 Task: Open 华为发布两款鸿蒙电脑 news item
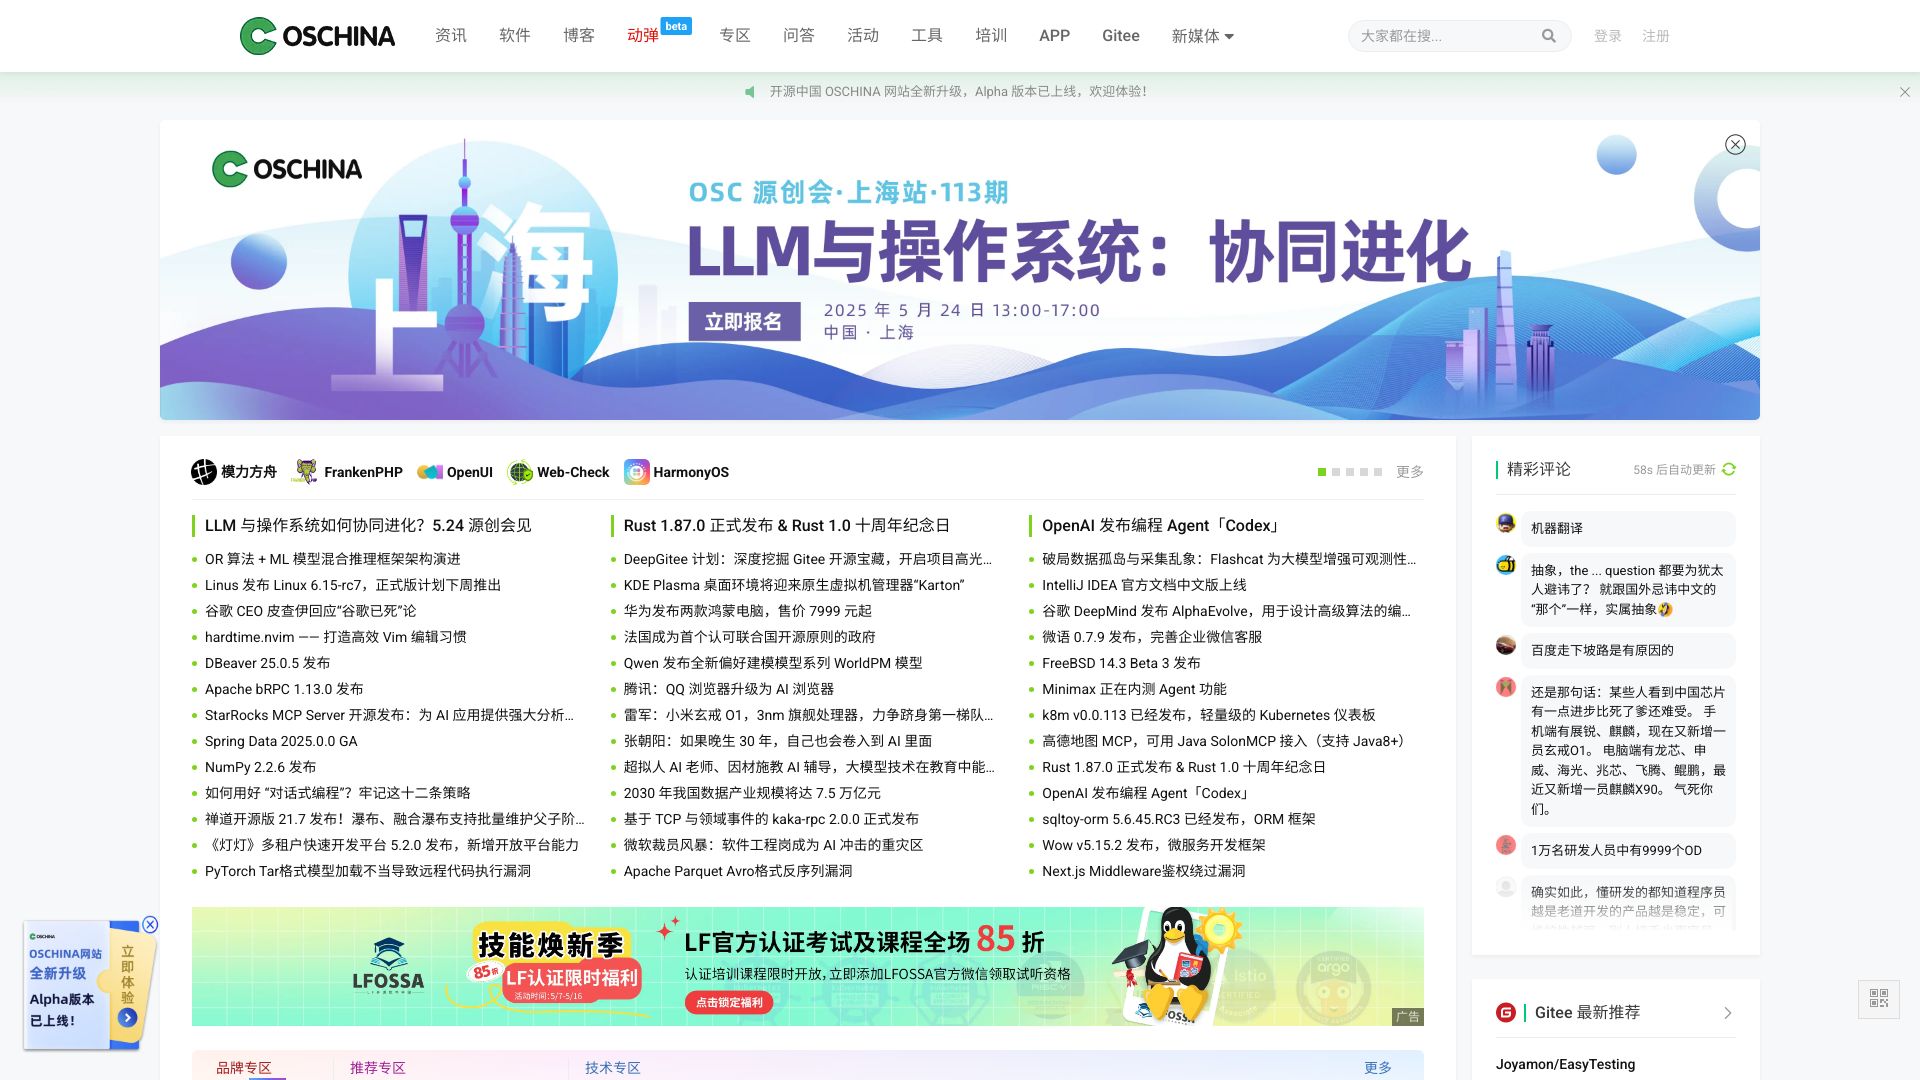pos(747,611)
